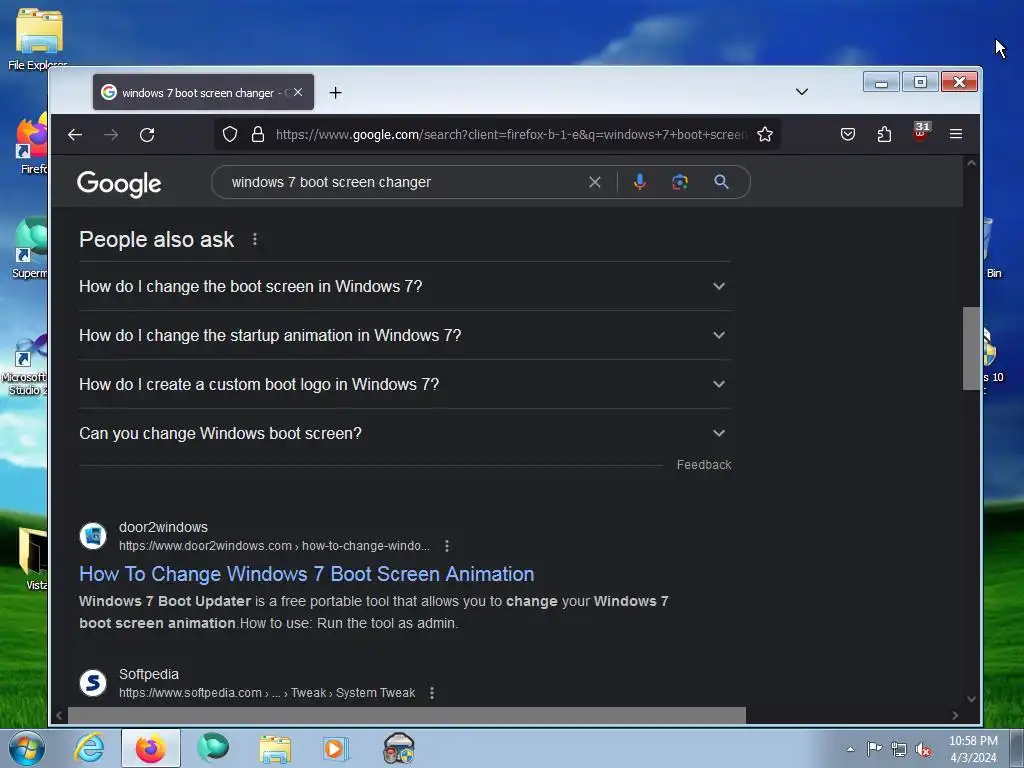Click the vertical scrollbar thumb
Screen dimensions: 1024x768
(x=971, y=348)
